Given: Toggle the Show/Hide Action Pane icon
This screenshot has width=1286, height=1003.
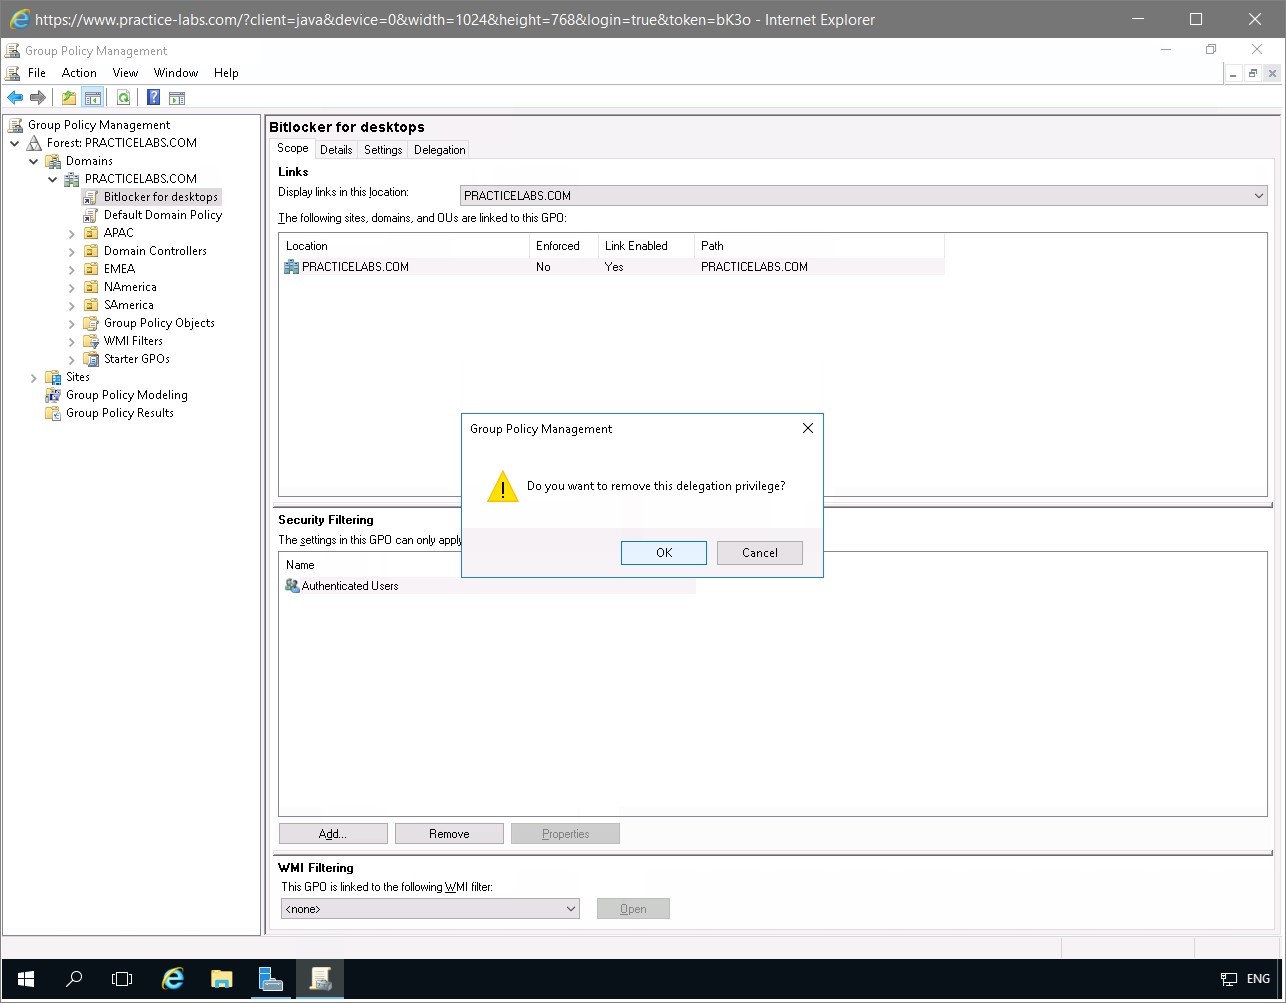Looking at the screenshot, I should pos(177,98).
